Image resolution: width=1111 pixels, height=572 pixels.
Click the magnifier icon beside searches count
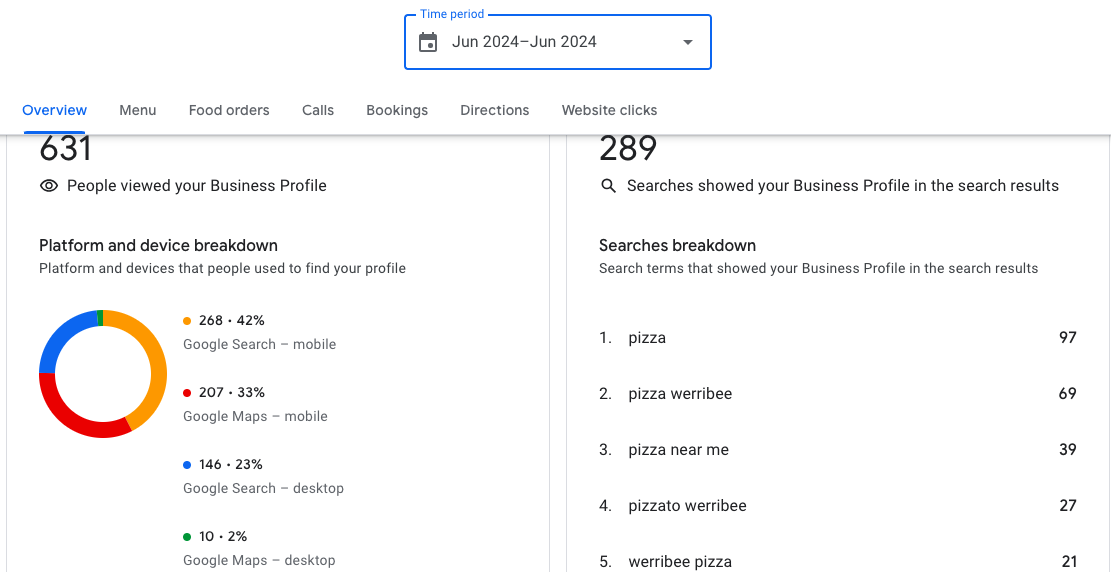pos(608,186)
